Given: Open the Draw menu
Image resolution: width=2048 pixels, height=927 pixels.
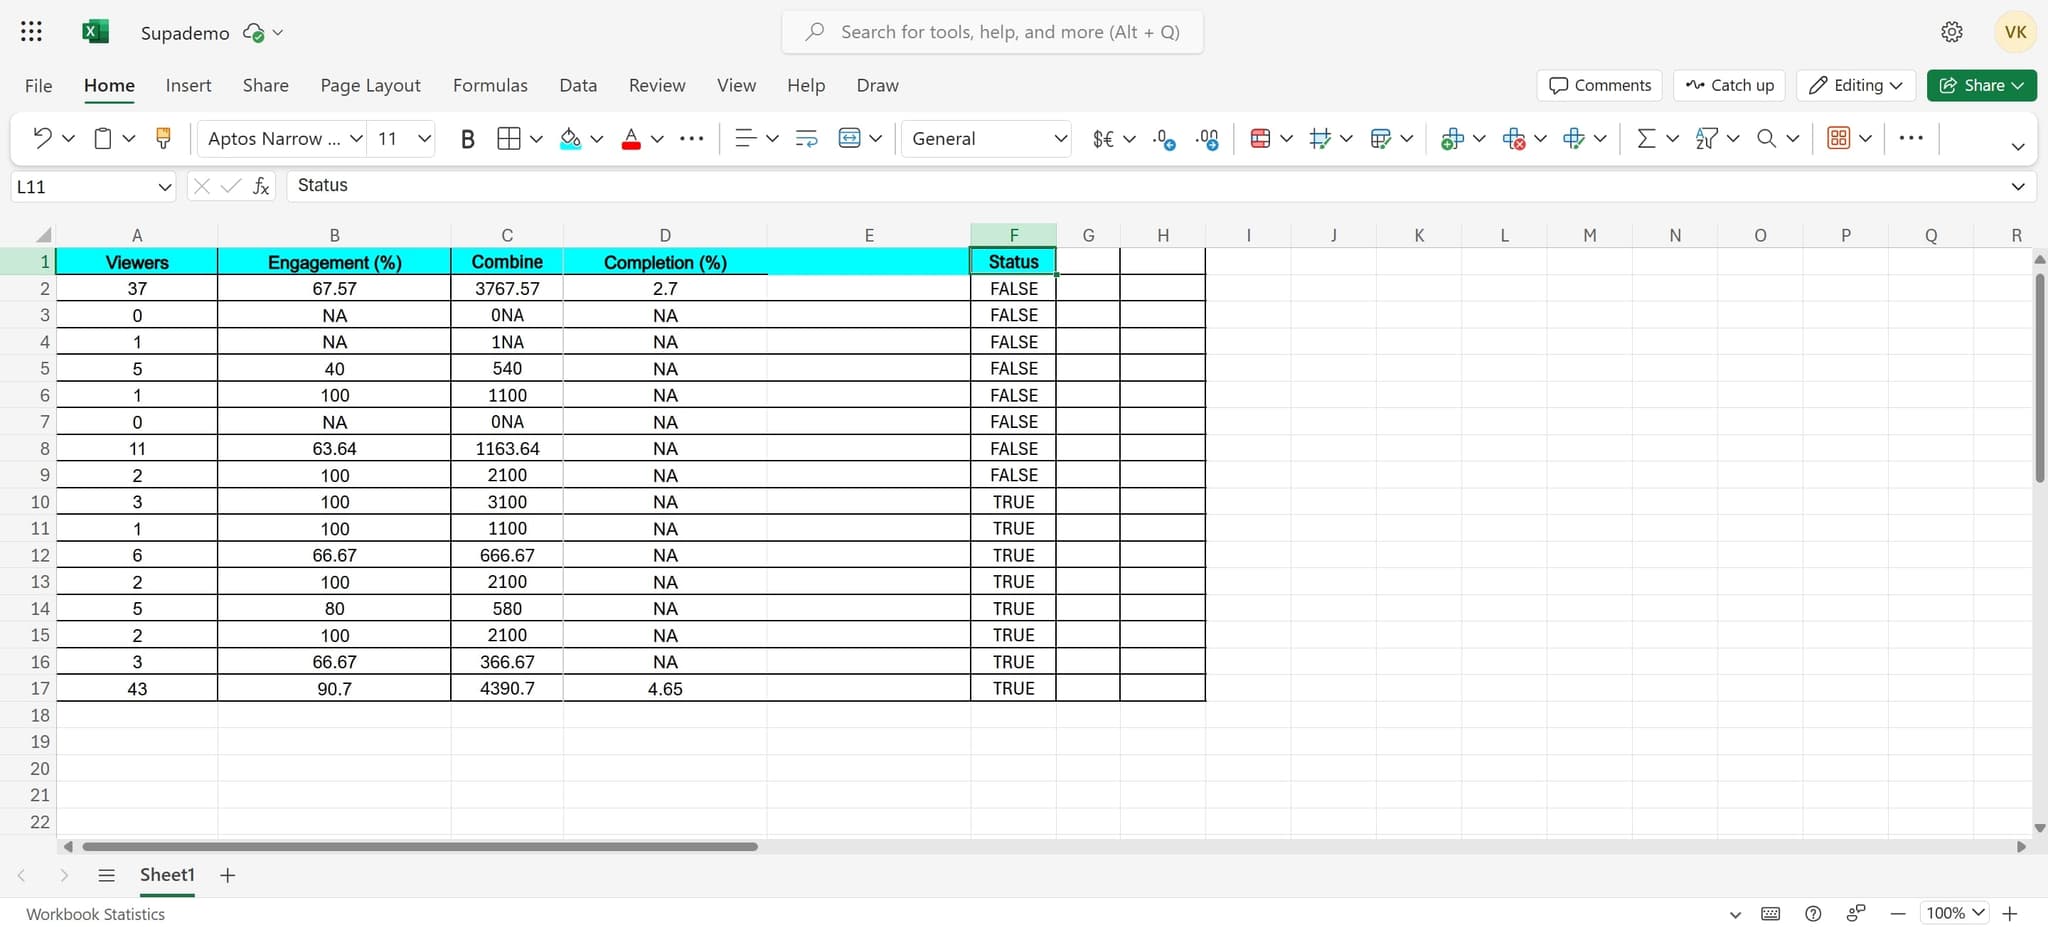Looking at the screenshot, I should (x=877, y=85).
